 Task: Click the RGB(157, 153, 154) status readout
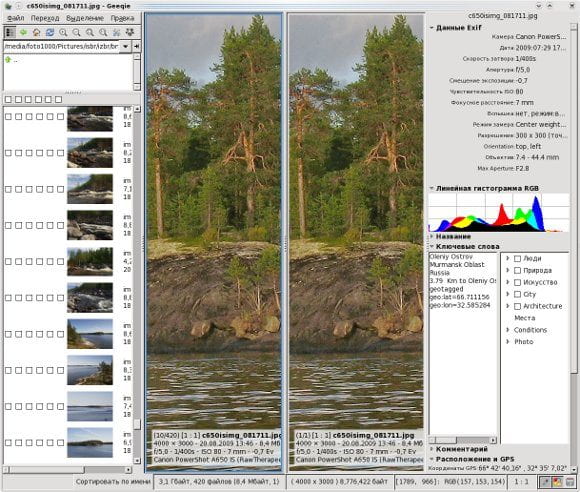coord(475,482)
